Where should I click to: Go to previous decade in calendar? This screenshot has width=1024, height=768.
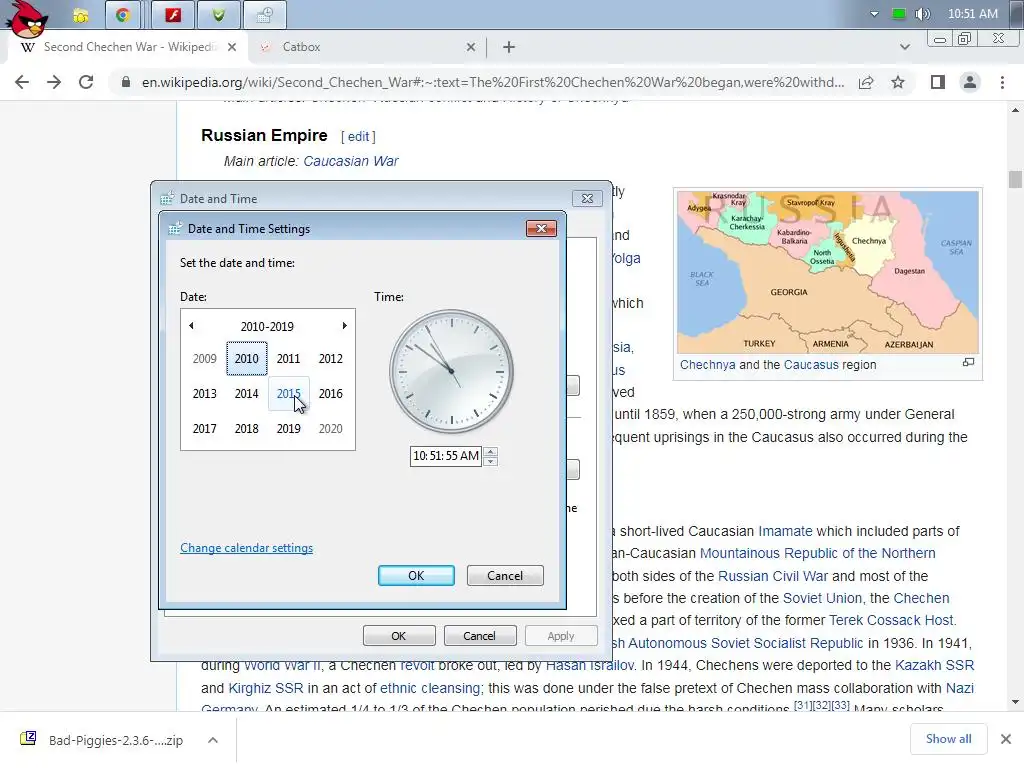pyautogui.click(x=191, y=326)
